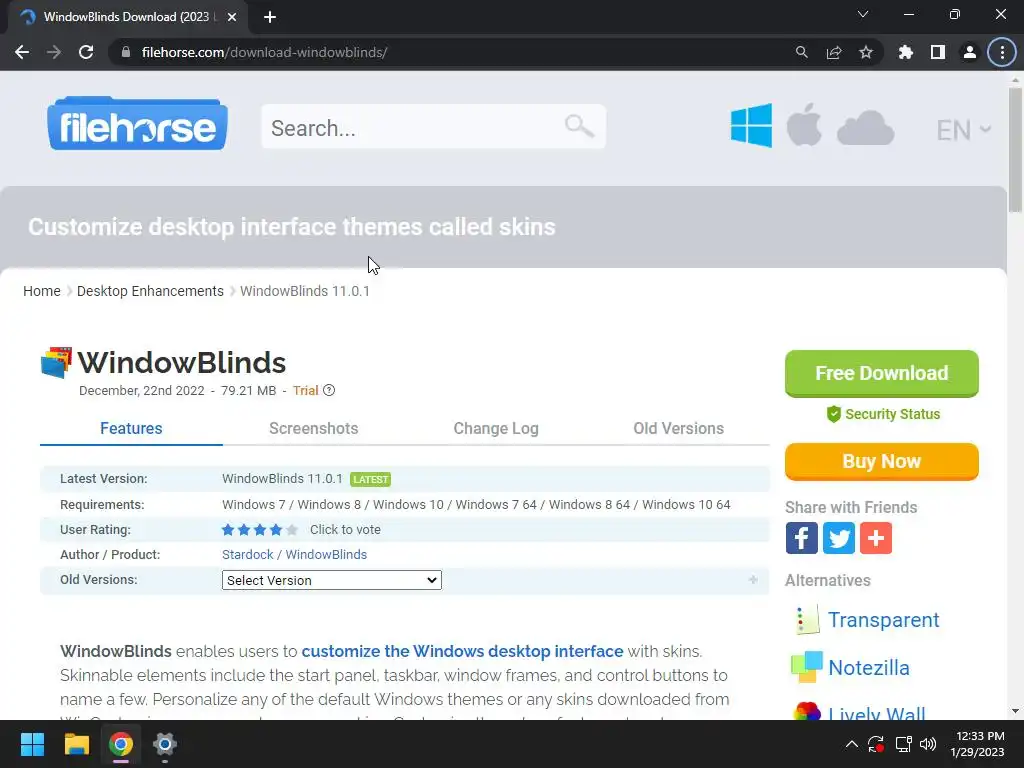The width and height of the screenshot is (1024, 768).
Task: Share on Facebook
Action: click(801, 538)
